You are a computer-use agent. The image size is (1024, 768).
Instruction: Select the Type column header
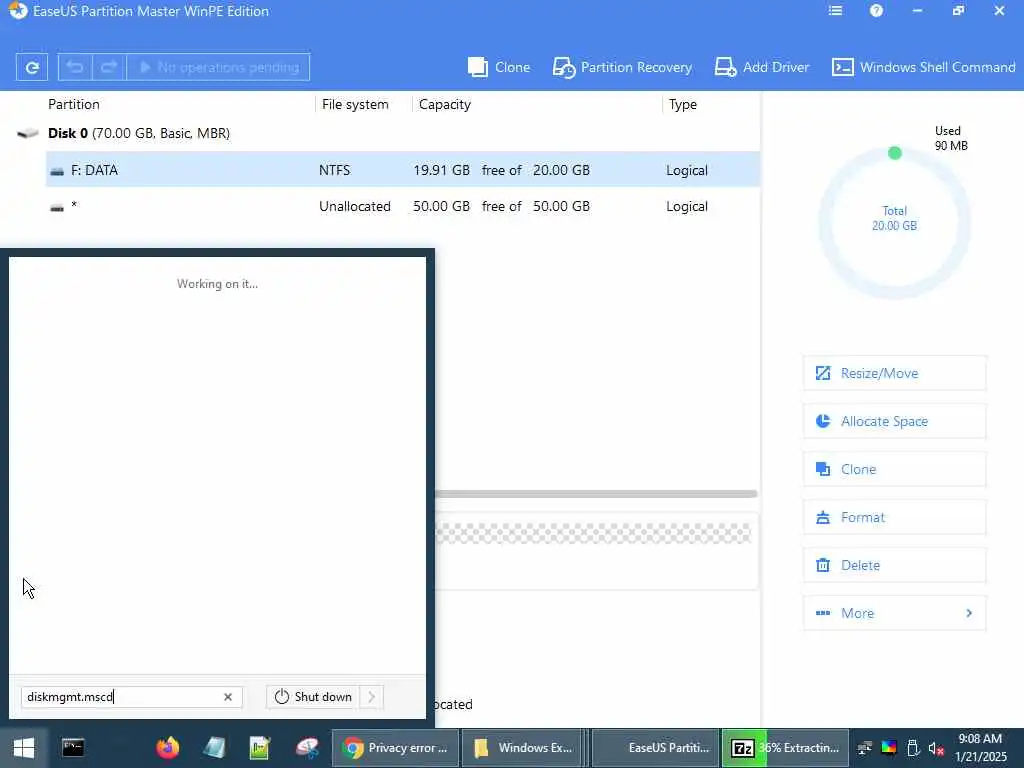point(682,104)
